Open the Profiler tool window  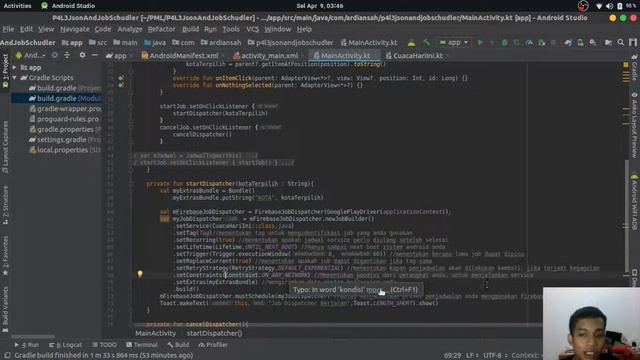(x=213, y=345)
